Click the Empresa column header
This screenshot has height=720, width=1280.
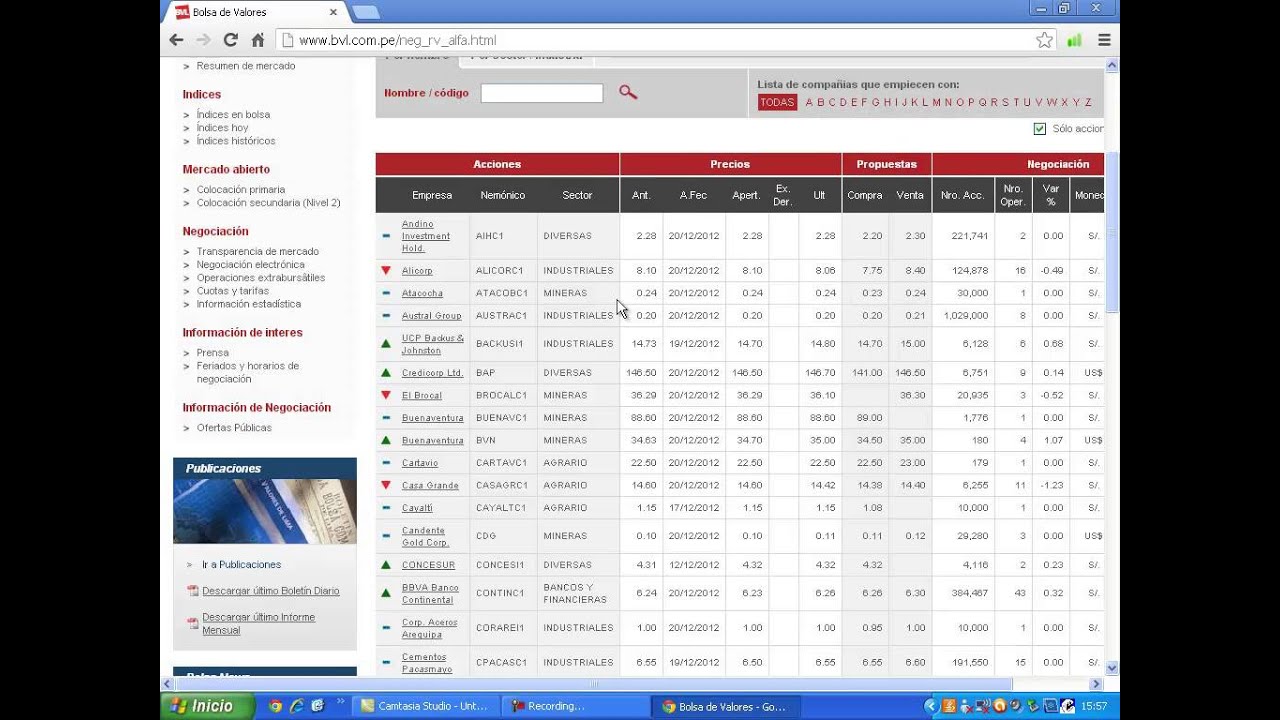click(432, 195)
